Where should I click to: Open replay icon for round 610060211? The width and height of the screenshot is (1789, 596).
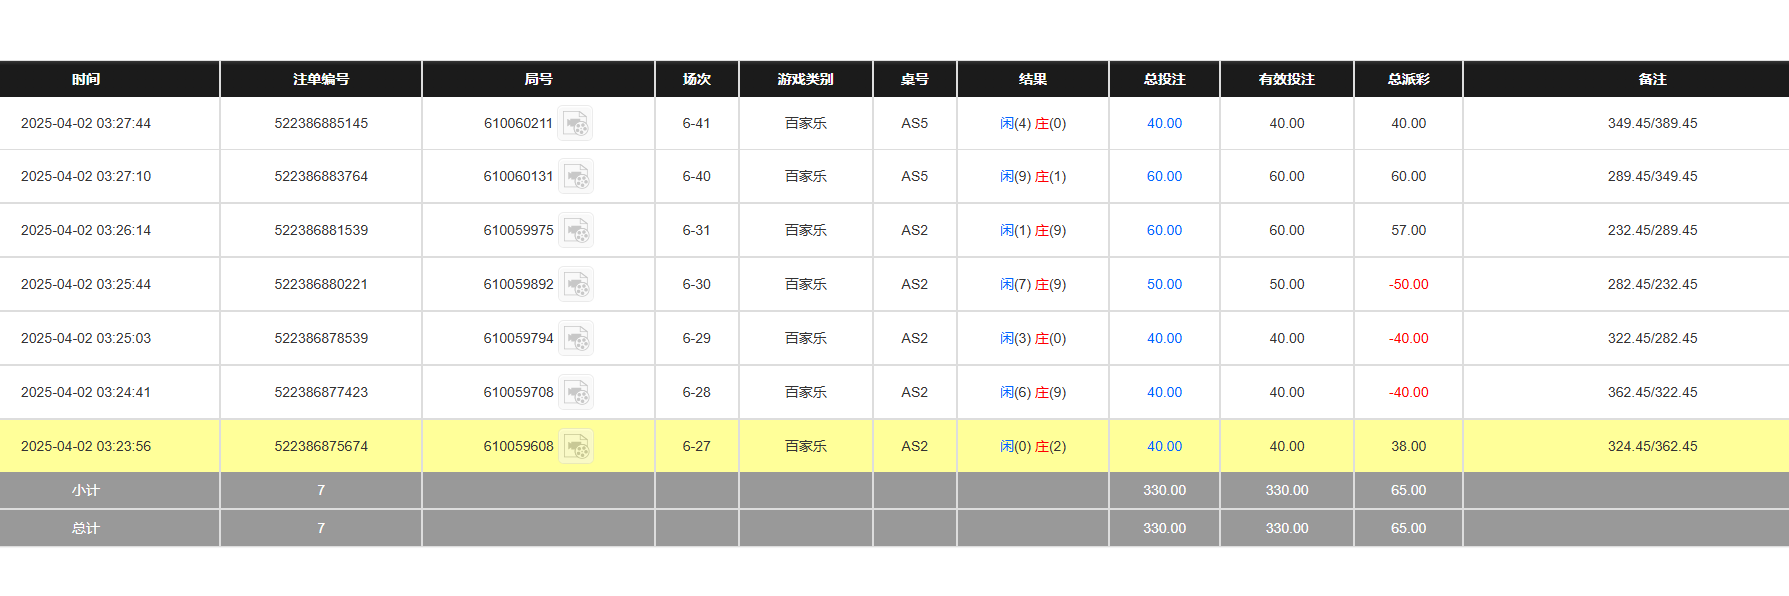(575, 124)
